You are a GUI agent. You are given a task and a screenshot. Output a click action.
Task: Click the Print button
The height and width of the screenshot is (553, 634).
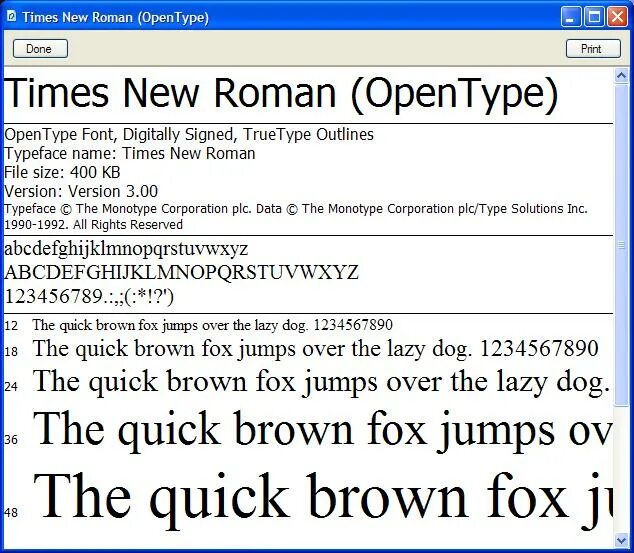(593, 49)
